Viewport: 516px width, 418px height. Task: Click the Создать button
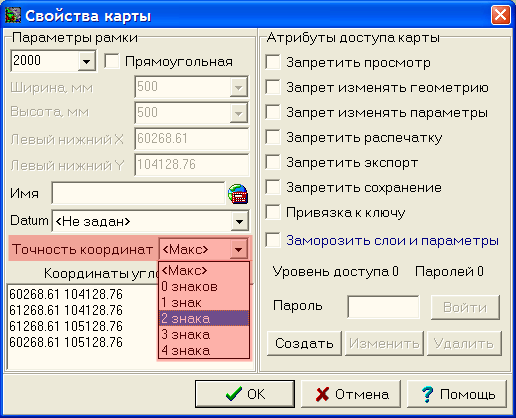click(304, 343)
